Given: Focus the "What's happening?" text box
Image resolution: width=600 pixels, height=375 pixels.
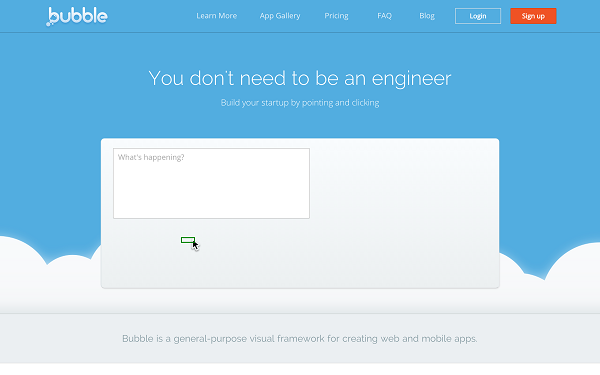Looking at the screenshot, I should [211, 183].
